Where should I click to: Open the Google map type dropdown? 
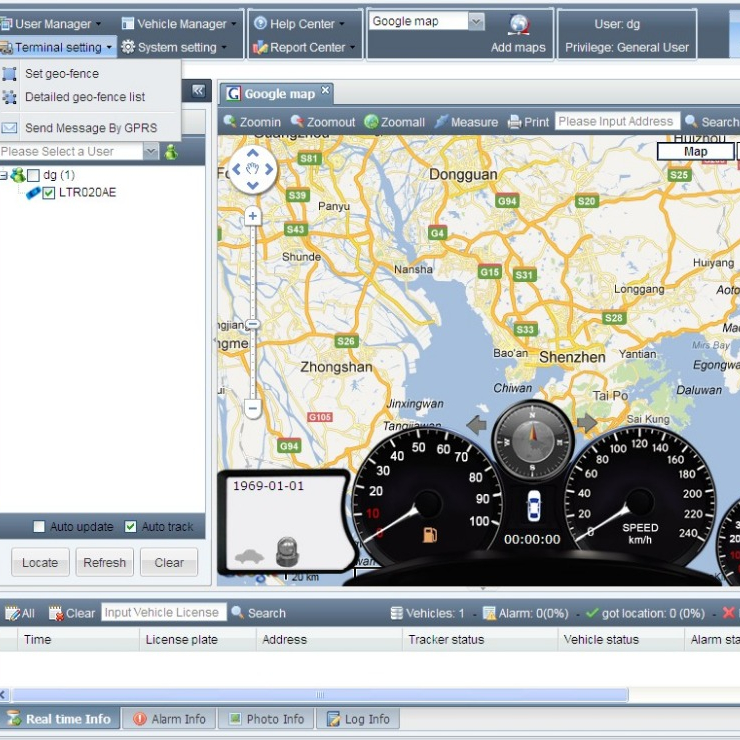476,21
